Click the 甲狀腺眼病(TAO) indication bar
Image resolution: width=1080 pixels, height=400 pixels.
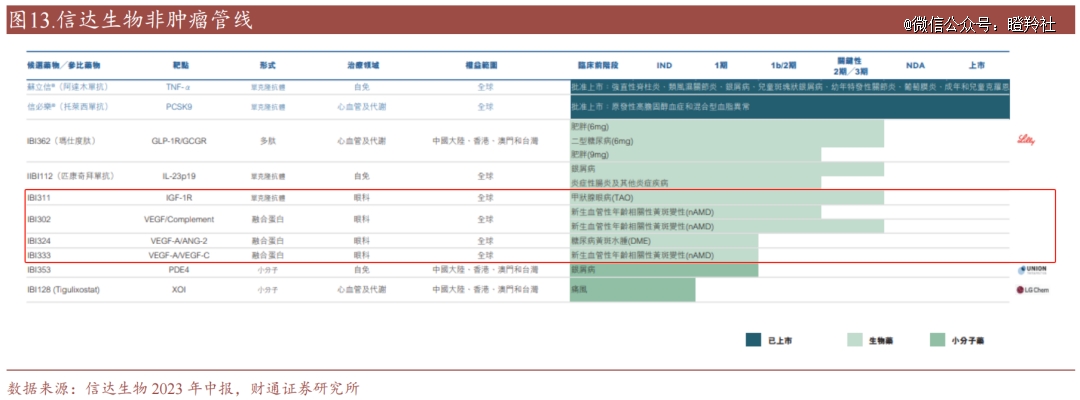coord(727,198)
